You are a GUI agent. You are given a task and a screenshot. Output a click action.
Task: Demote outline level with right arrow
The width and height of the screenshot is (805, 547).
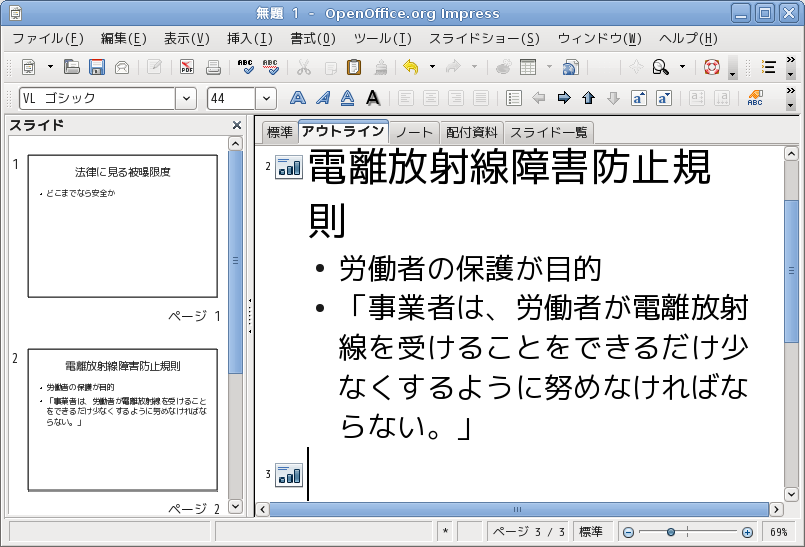(x=563, y=98)
